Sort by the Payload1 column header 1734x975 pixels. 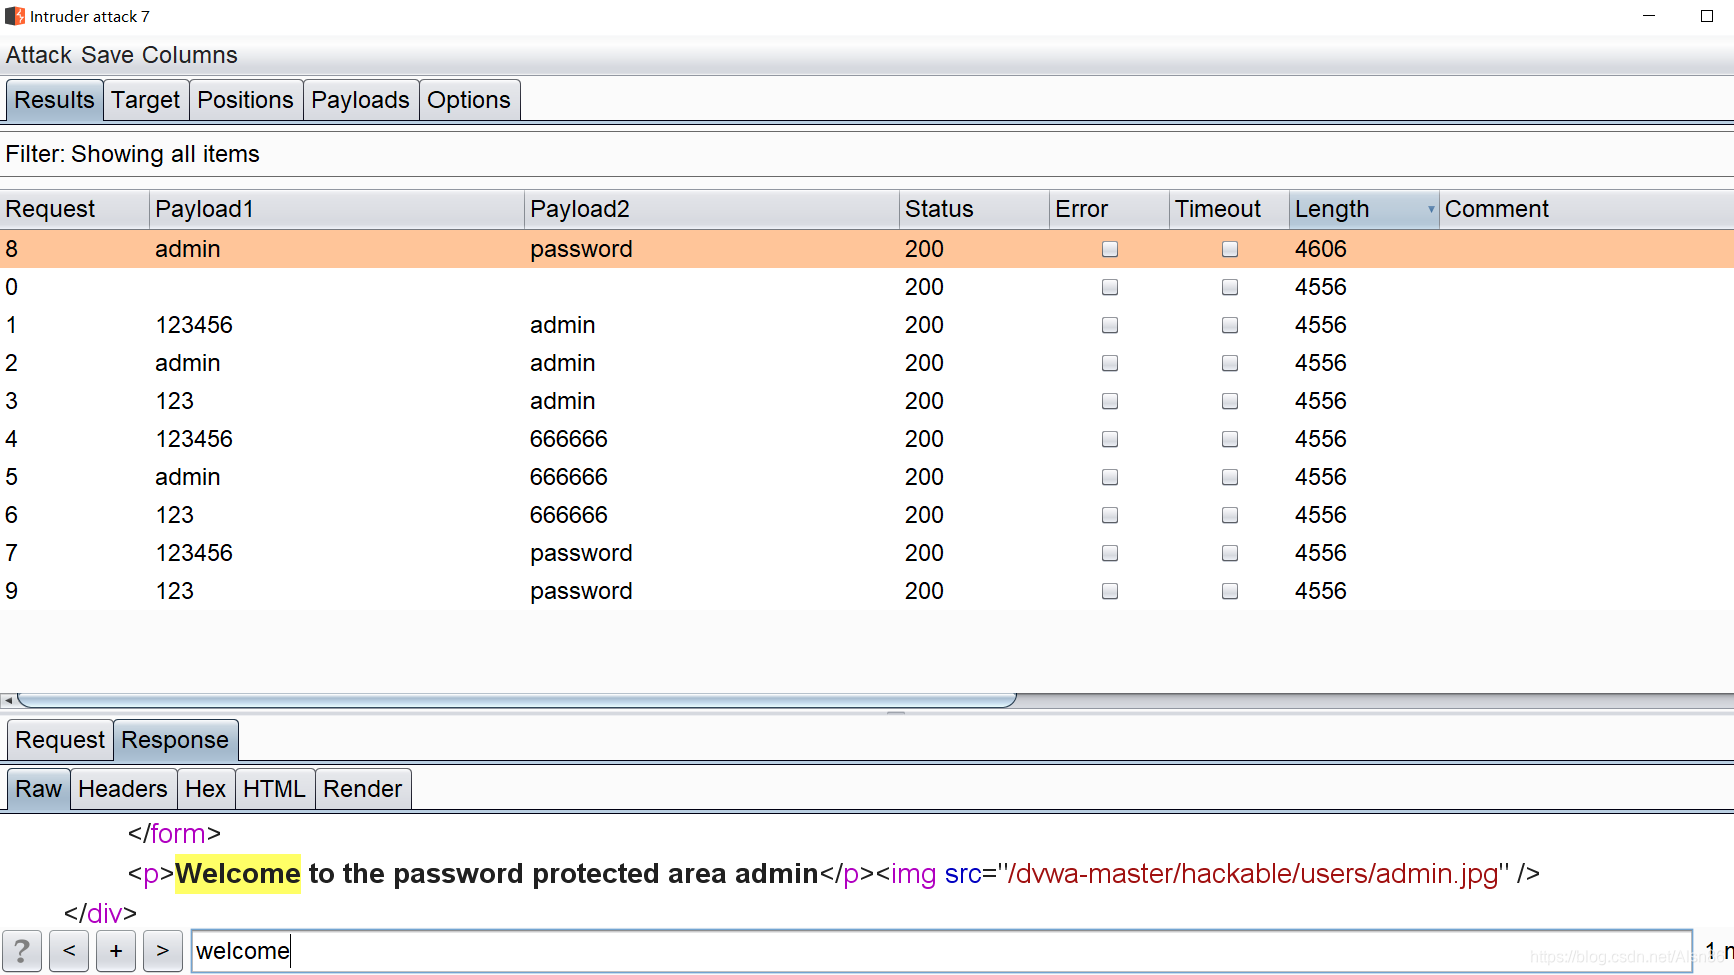click(337, 209)
